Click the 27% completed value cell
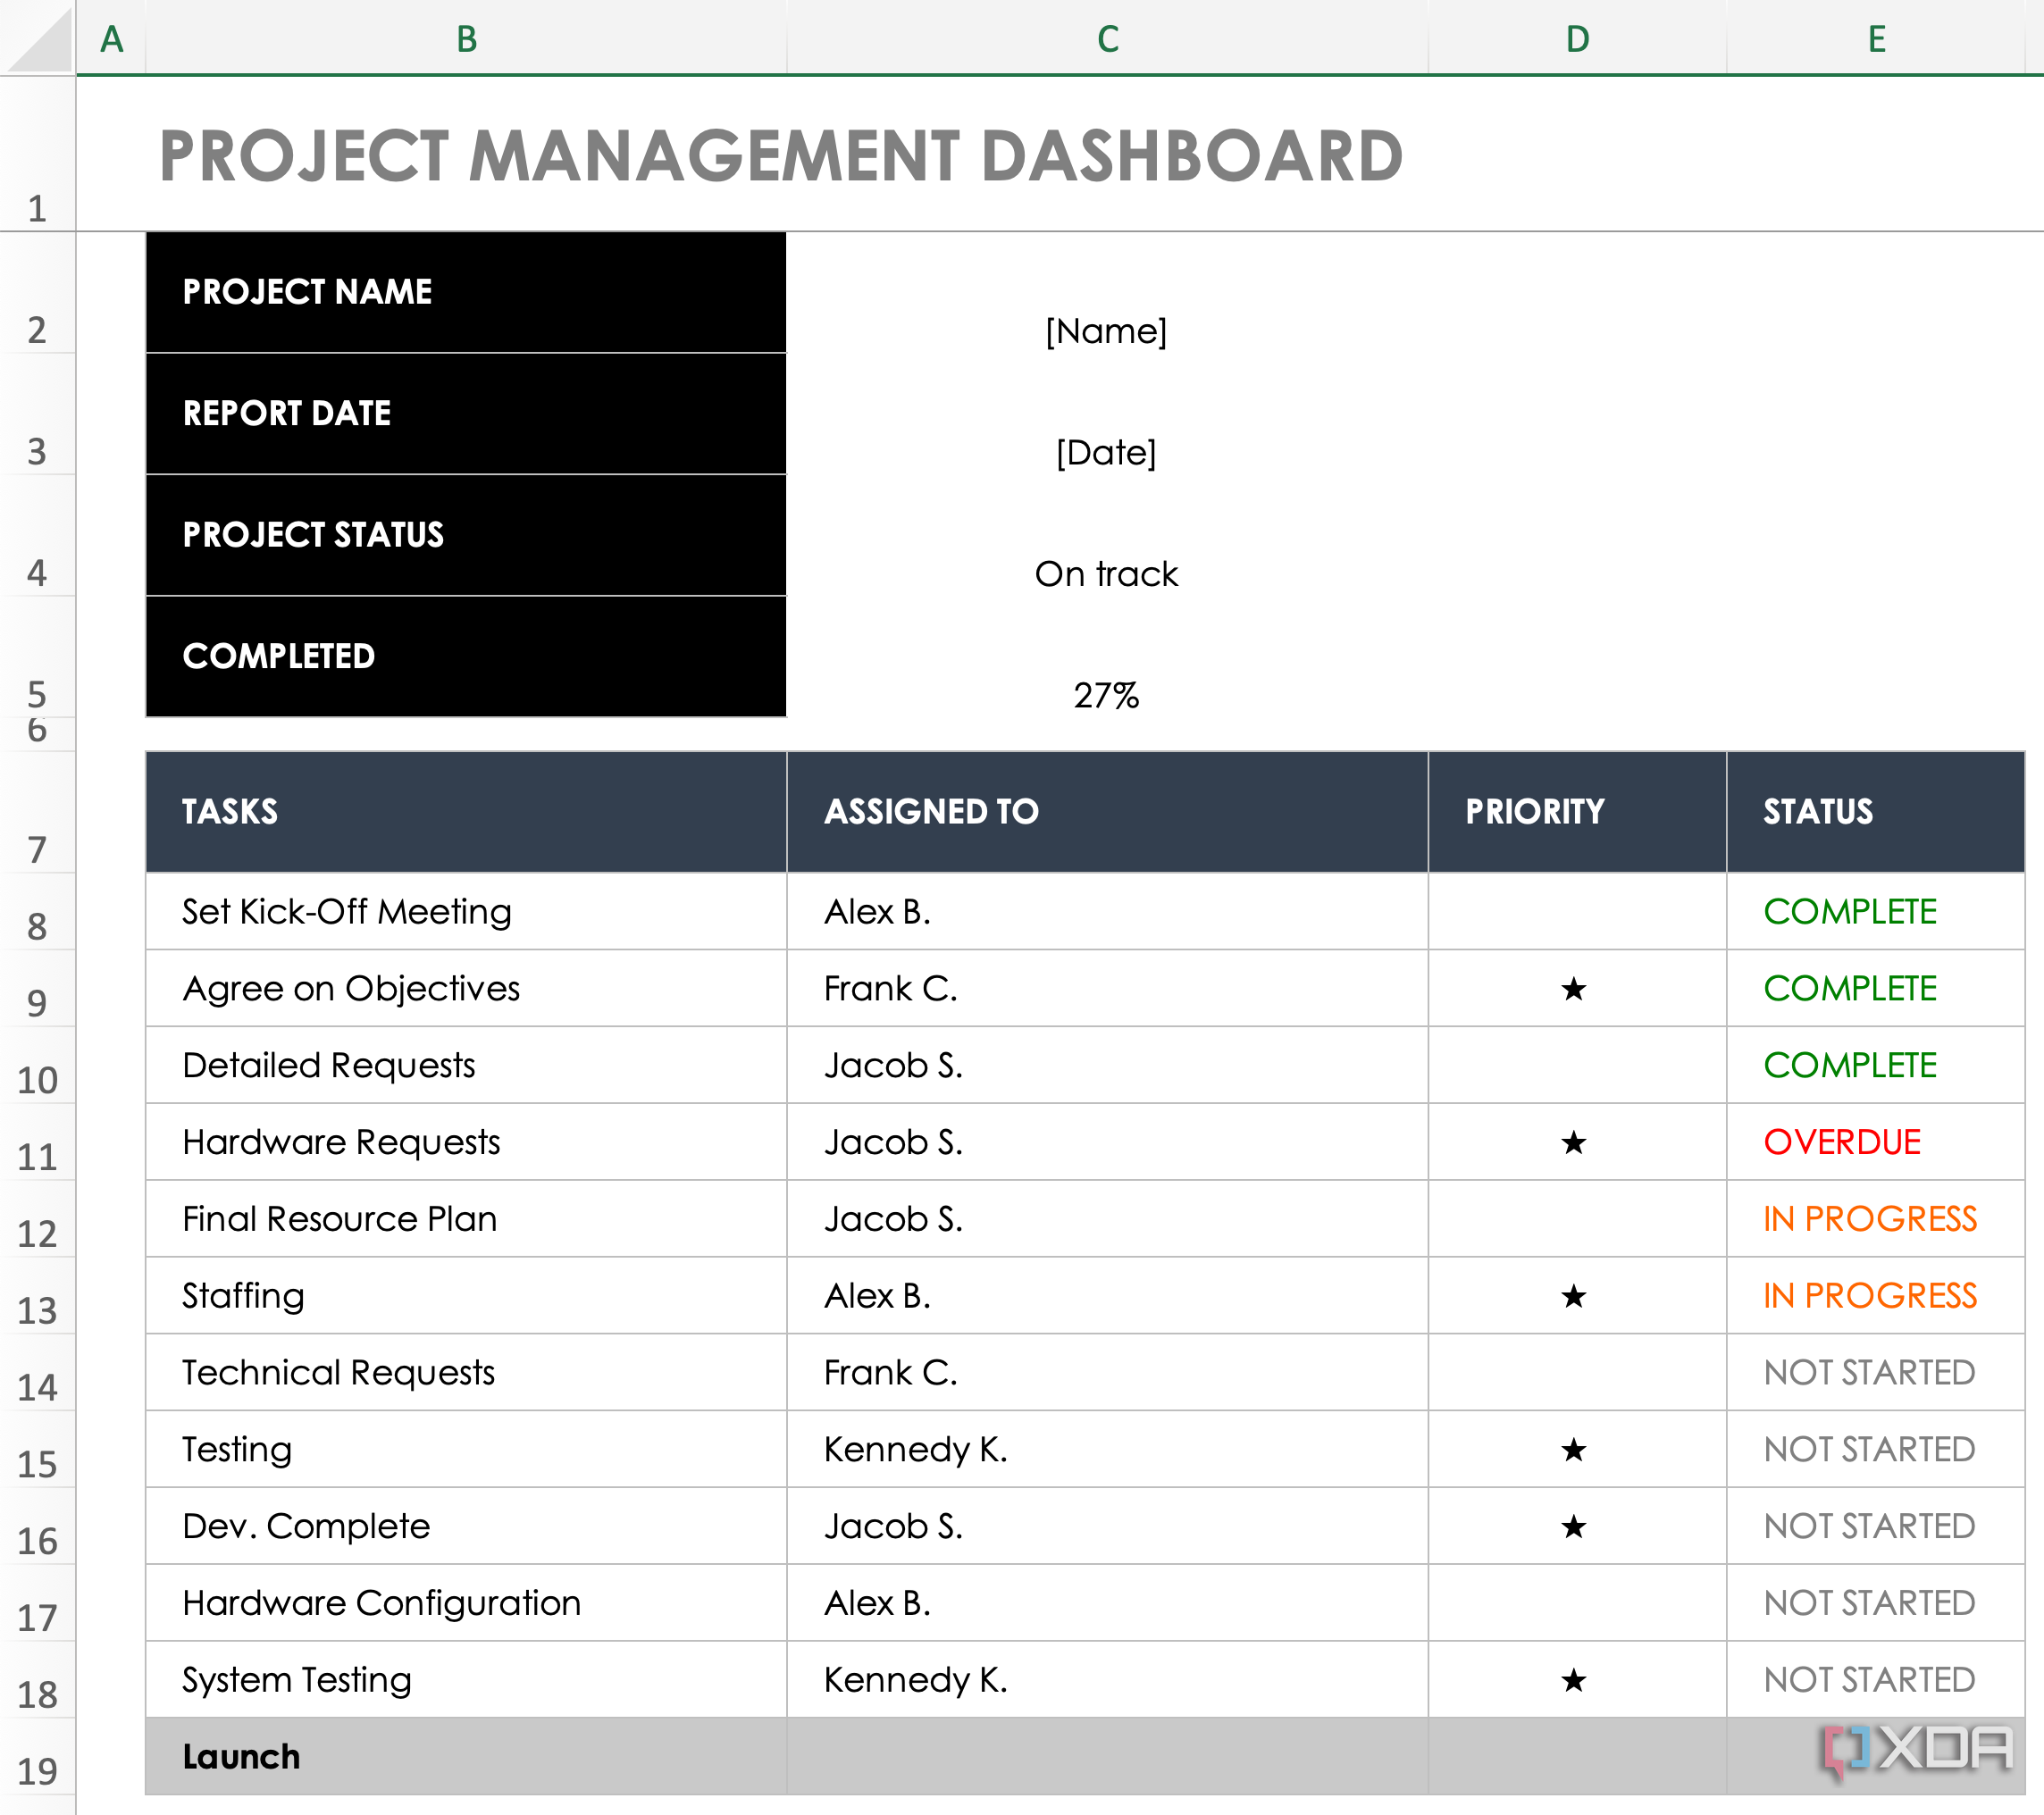 tap(1106, 695)
